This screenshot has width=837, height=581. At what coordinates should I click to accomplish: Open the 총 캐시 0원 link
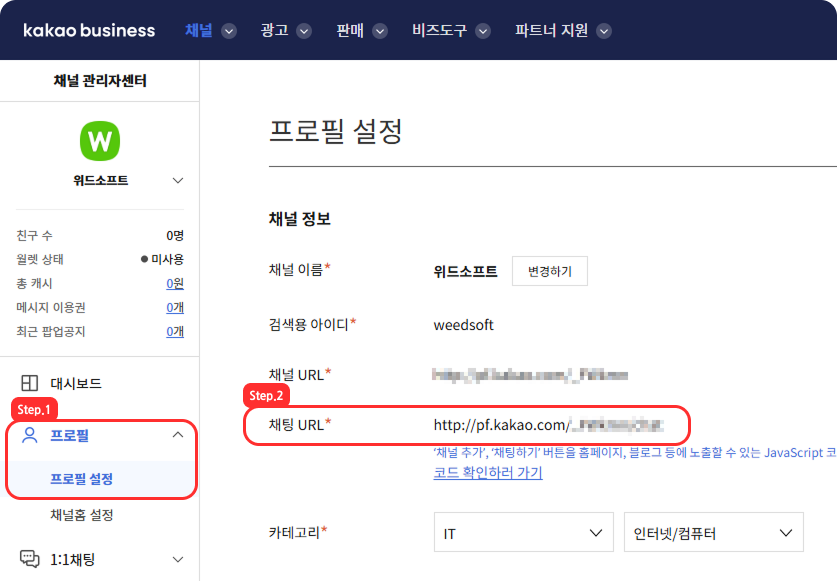175,284
